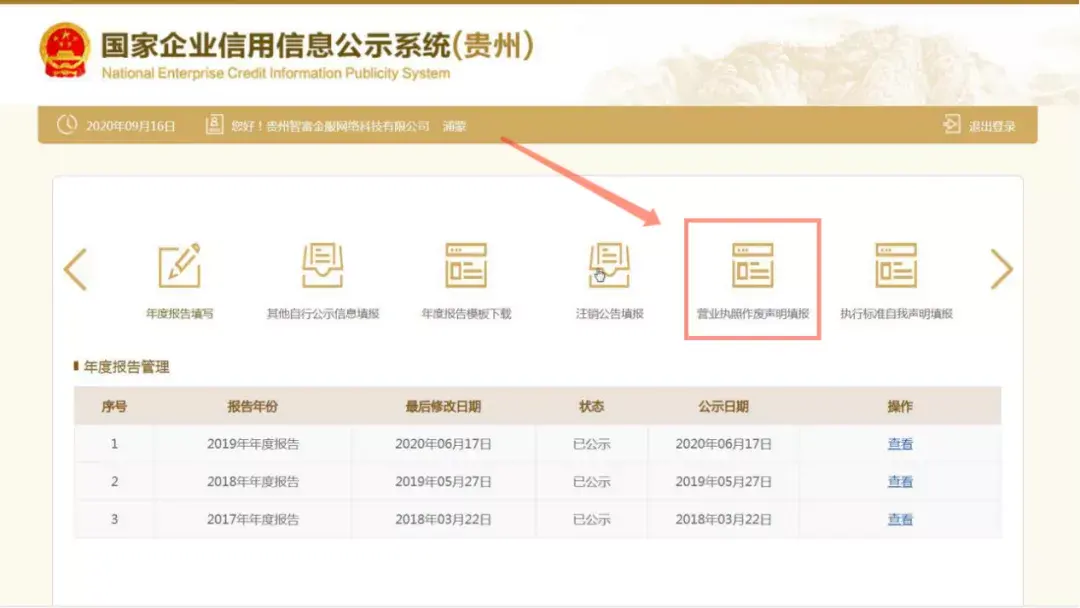This screenshot has width=1080, height=608.
Task: Open the 年度报告填写 icon
Action: tap(180, 267)
